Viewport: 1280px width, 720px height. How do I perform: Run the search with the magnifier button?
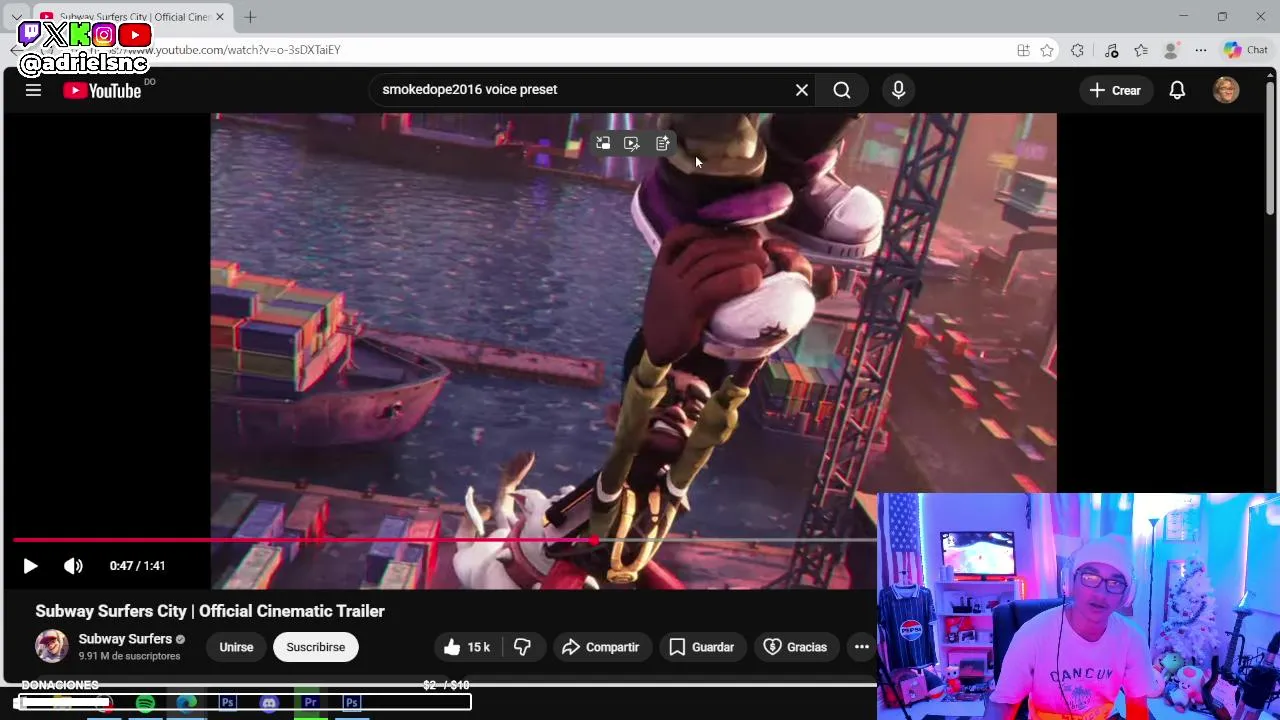(x=842, y=90)
